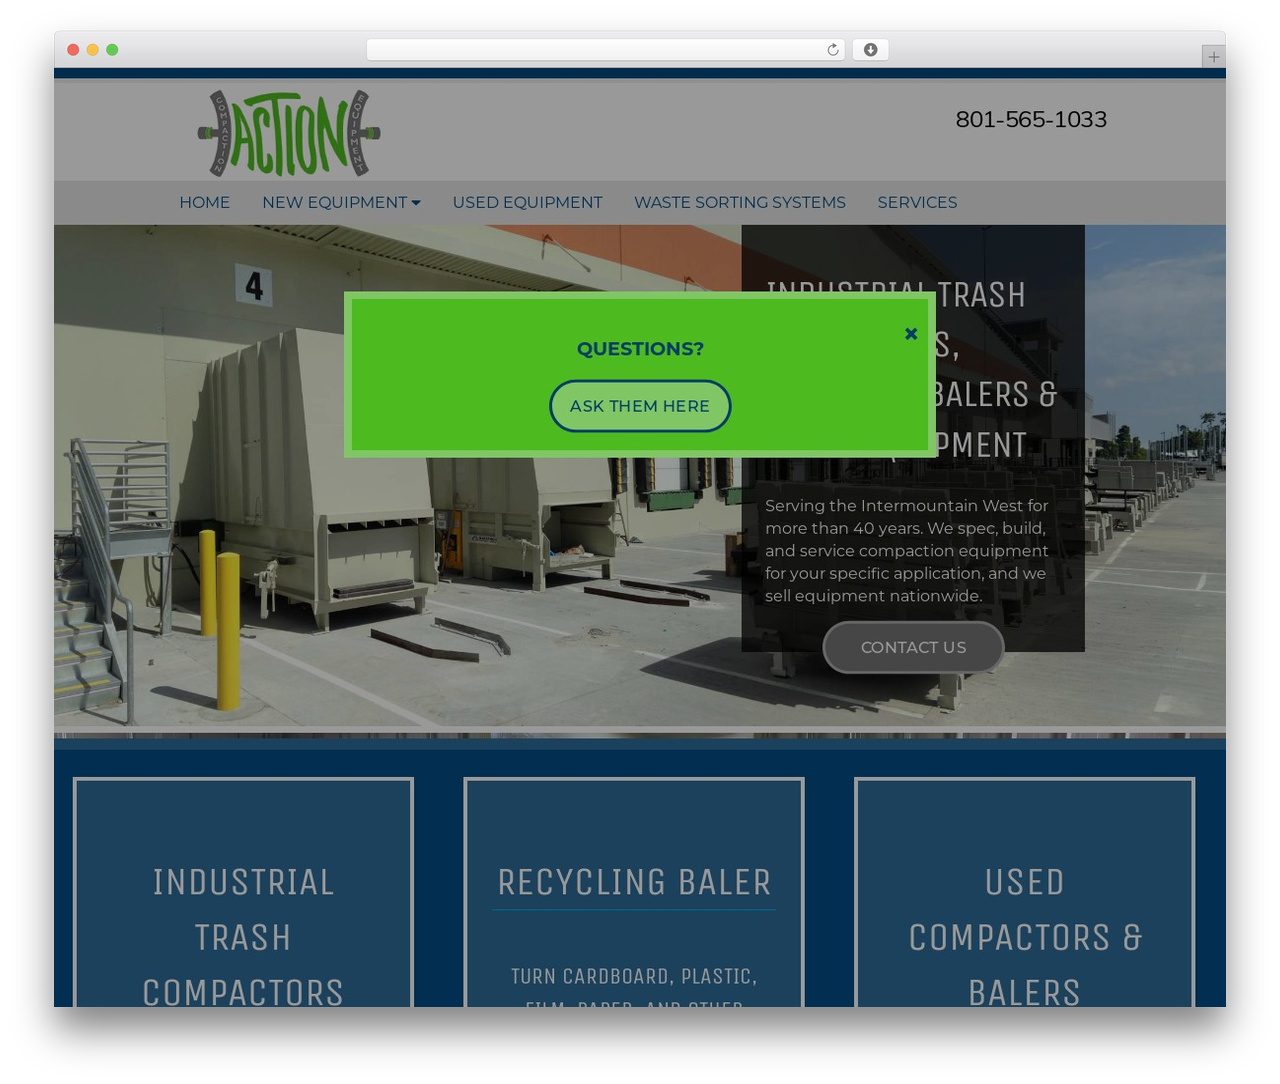Click the Action Compaction Equipment logo

tap(289, 133)
